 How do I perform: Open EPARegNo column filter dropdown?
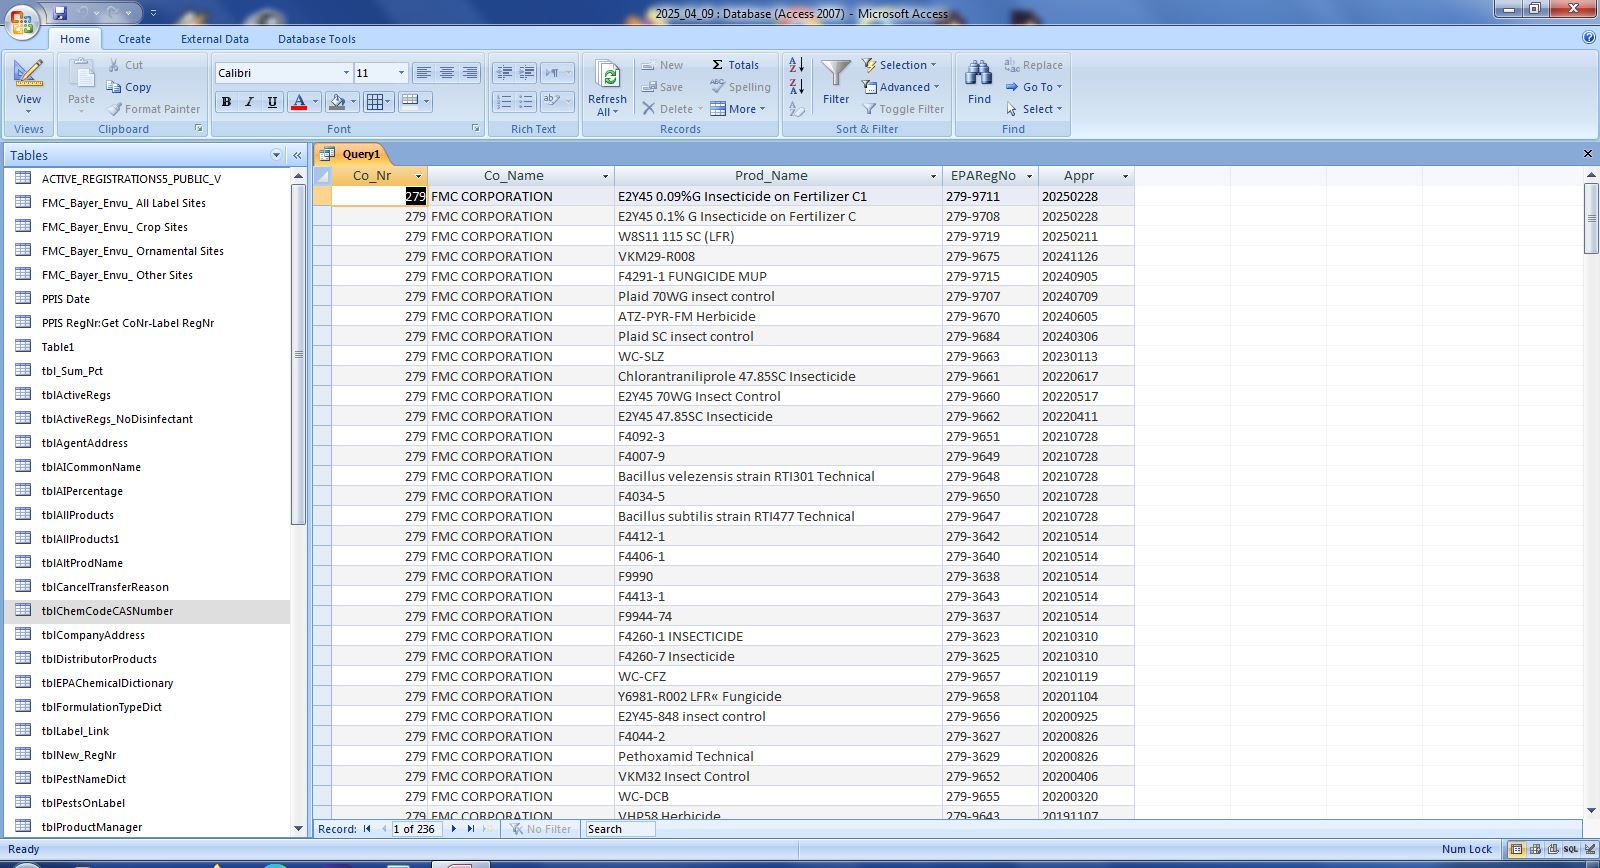tap(1029, 176)
